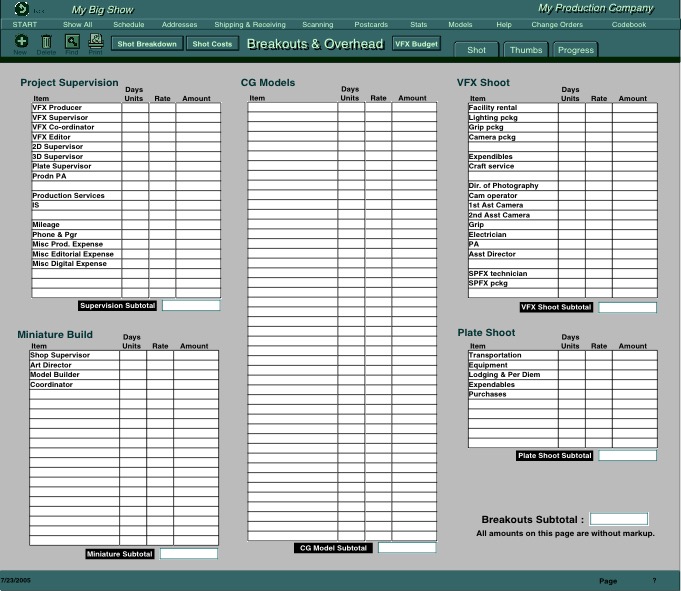Click the Find magnifier icon
Viewport: 681px width, 591px height.
click(x=71, y=42)
